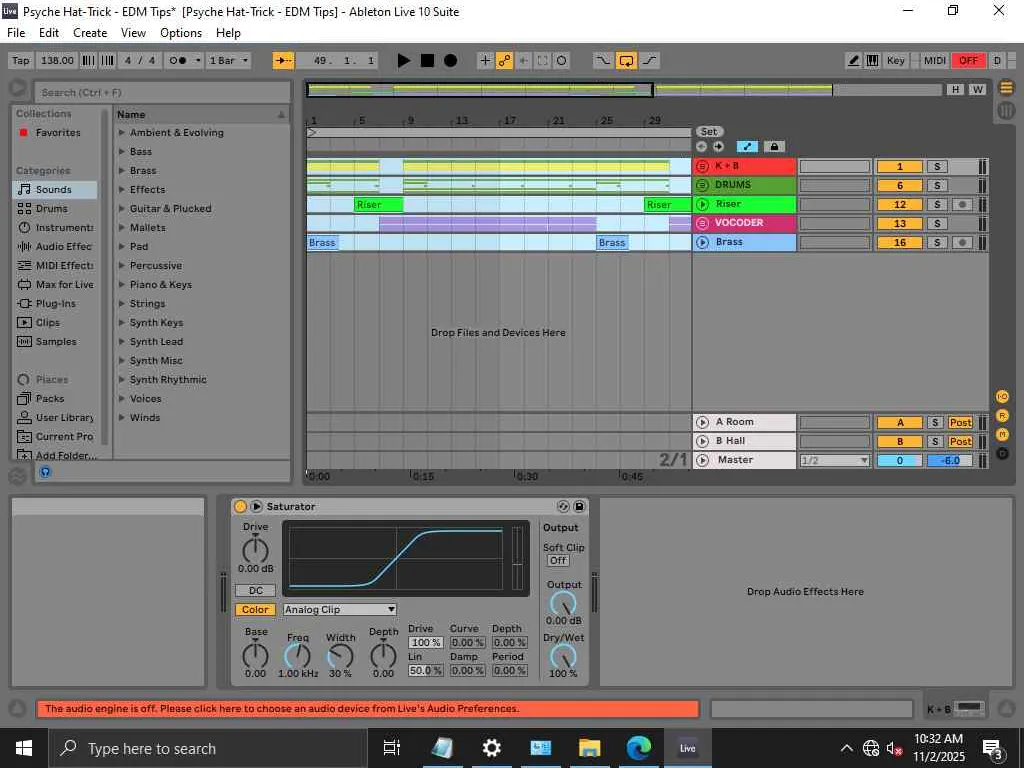The width and height of the screenshot is (1024, 768).
Task: Open the Help menu
Action: (x=229, y=33)
